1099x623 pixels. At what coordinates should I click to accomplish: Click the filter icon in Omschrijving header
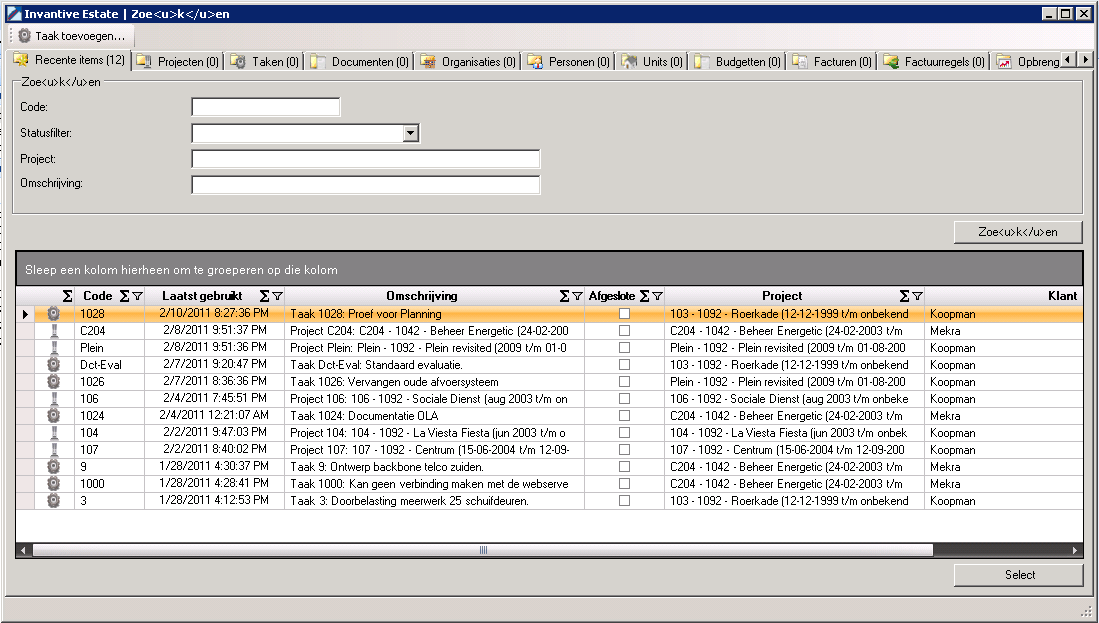pos(578,296)
